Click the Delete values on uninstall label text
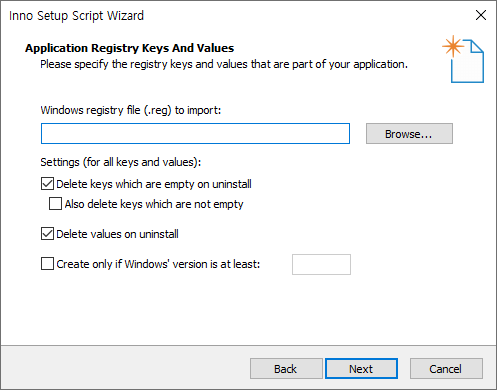The image size is (497, 390). click(117, 234)
